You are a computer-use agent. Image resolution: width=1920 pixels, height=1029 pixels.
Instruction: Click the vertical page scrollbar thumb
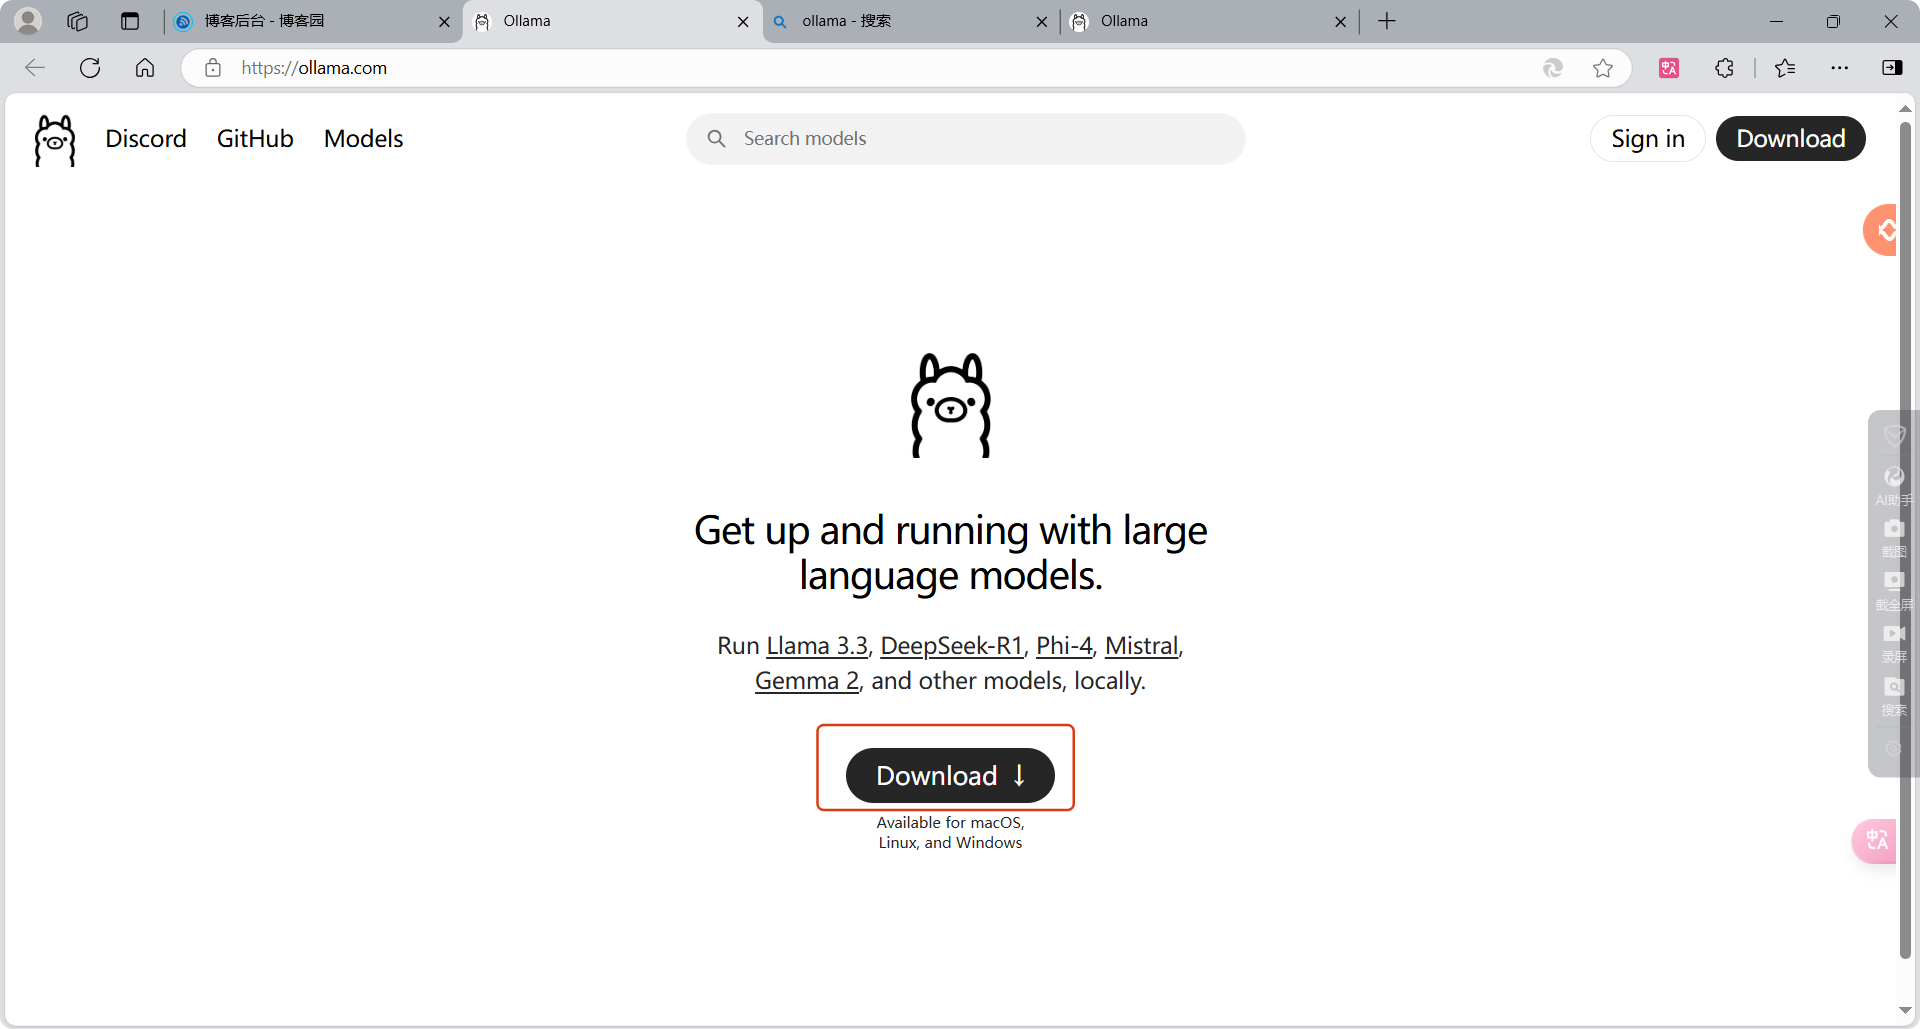1906,540
